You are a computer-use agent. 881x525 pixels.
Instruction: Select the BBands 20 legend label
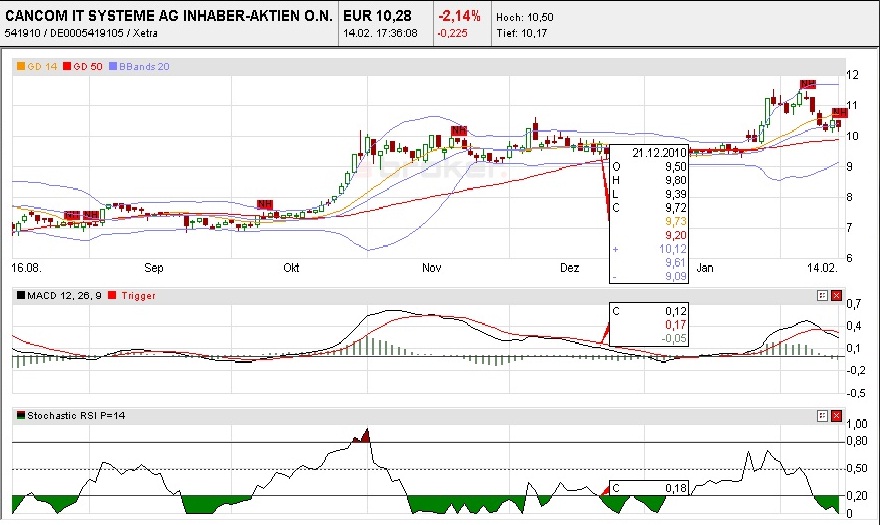(144, 66)
